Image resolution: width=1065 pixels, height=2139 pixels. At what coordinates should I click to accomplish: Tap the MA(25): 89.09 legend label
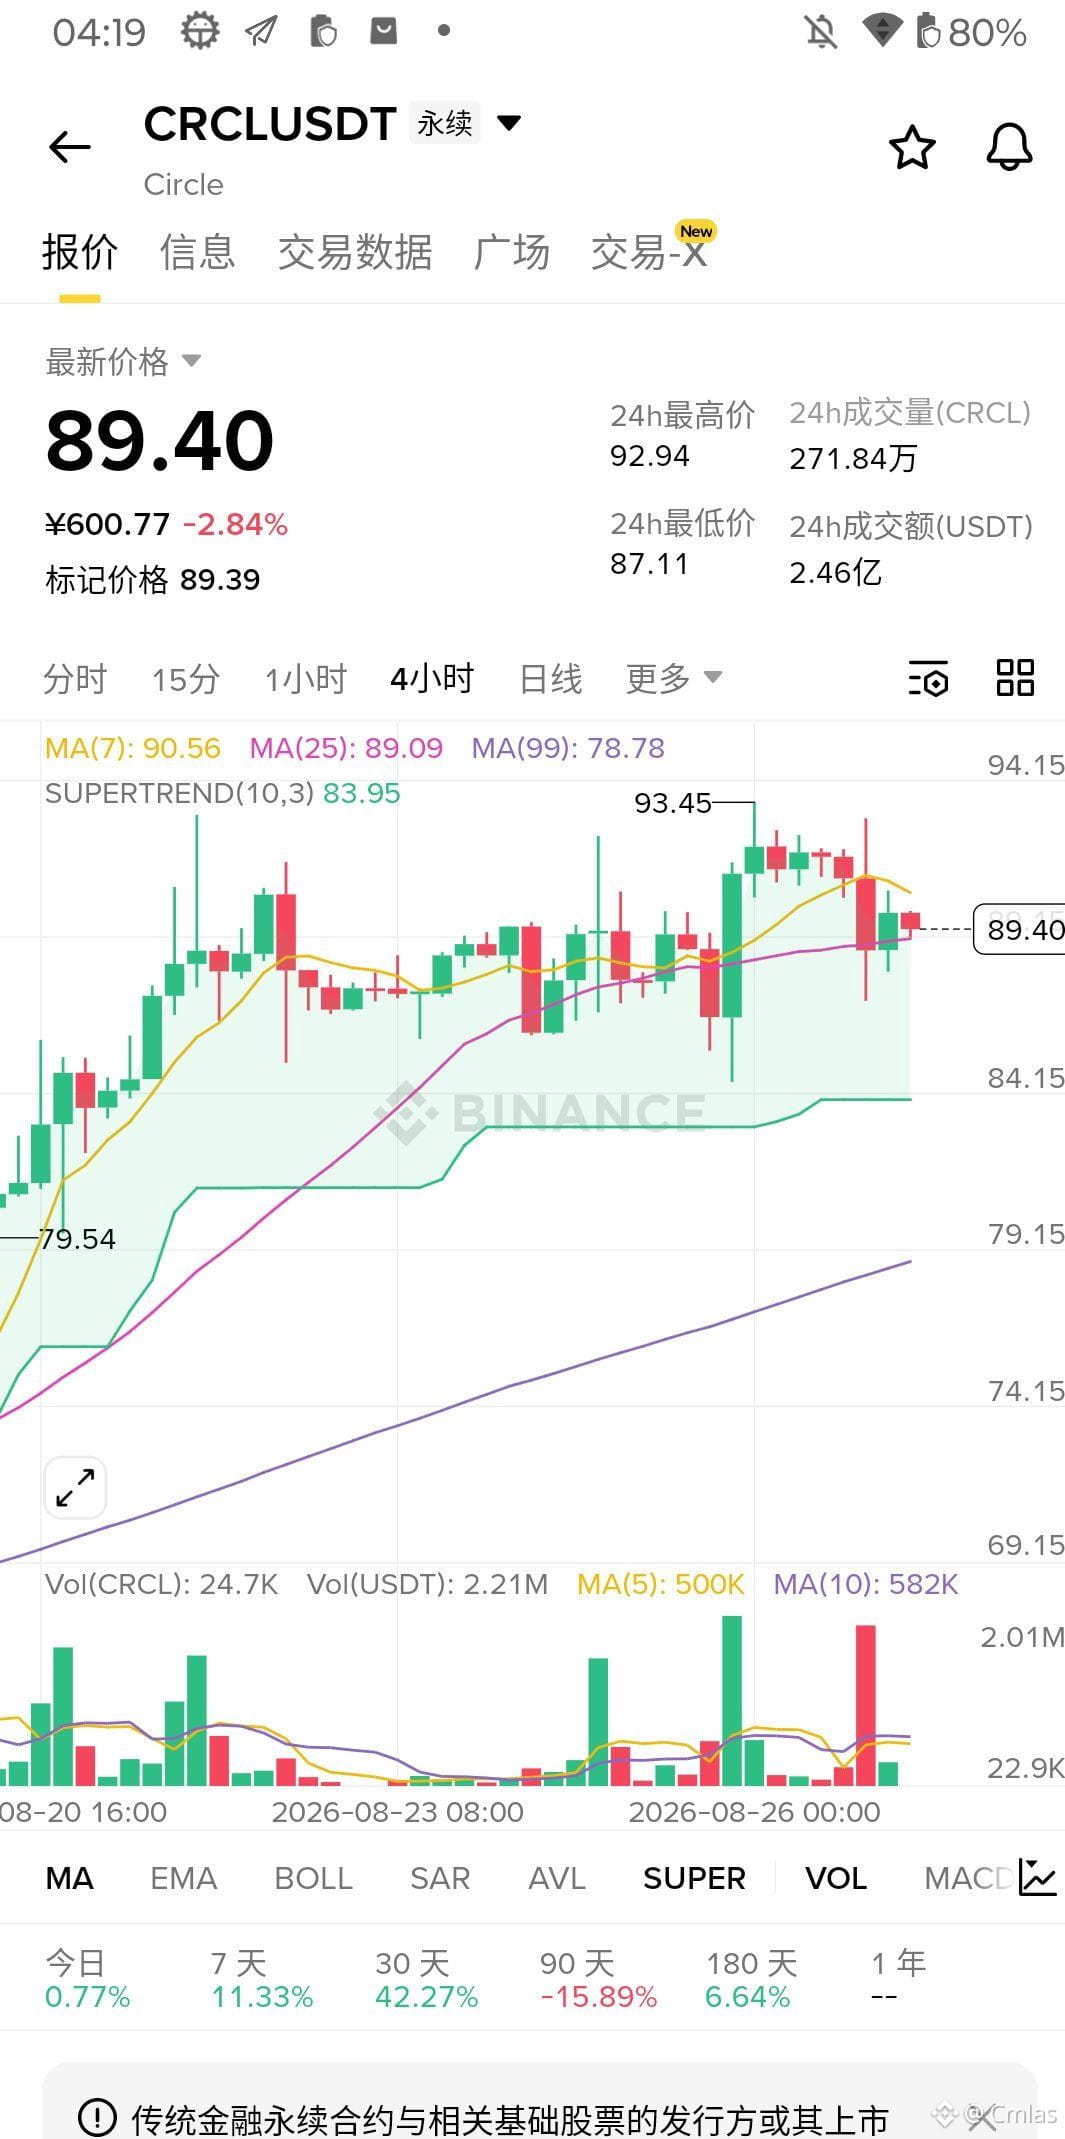point(346,748)
